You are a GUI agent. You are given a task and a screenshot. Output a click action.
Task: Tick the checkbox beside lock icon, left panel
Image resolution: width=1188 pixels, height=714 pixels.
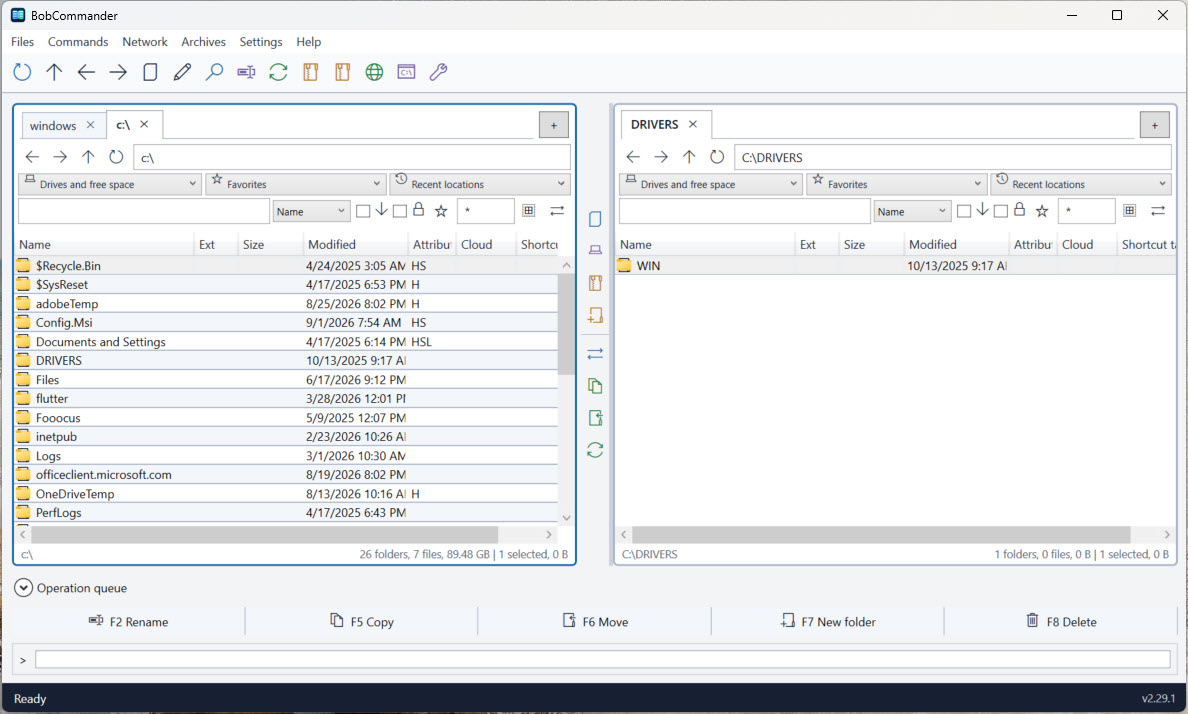400,211
